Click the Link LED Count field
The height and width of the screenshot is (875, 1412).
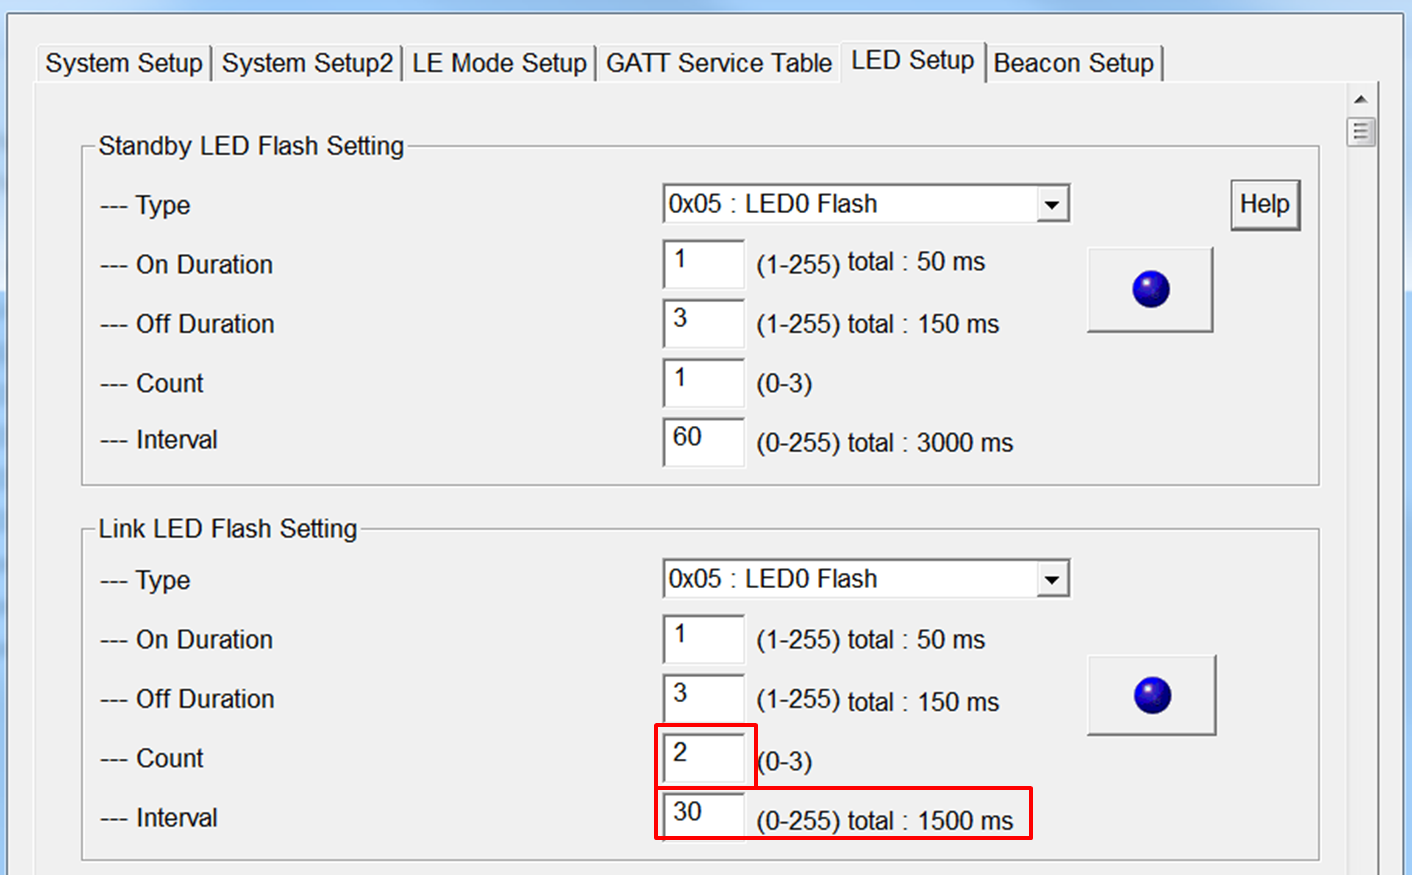click(705, 757)
